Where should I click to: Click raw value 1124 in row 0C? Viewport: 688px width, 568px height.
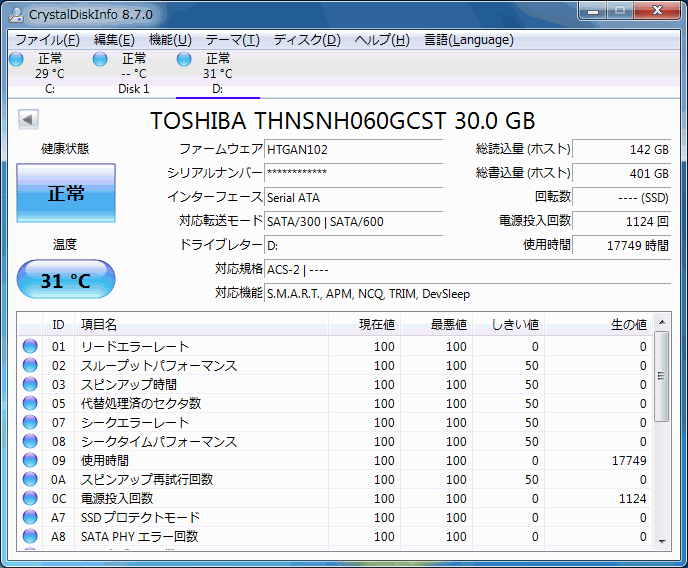[x=632, y=499]
